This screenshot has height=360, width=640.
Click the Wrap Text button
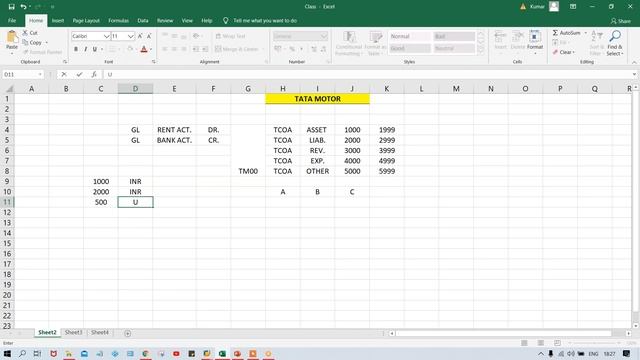pos(231,36)
